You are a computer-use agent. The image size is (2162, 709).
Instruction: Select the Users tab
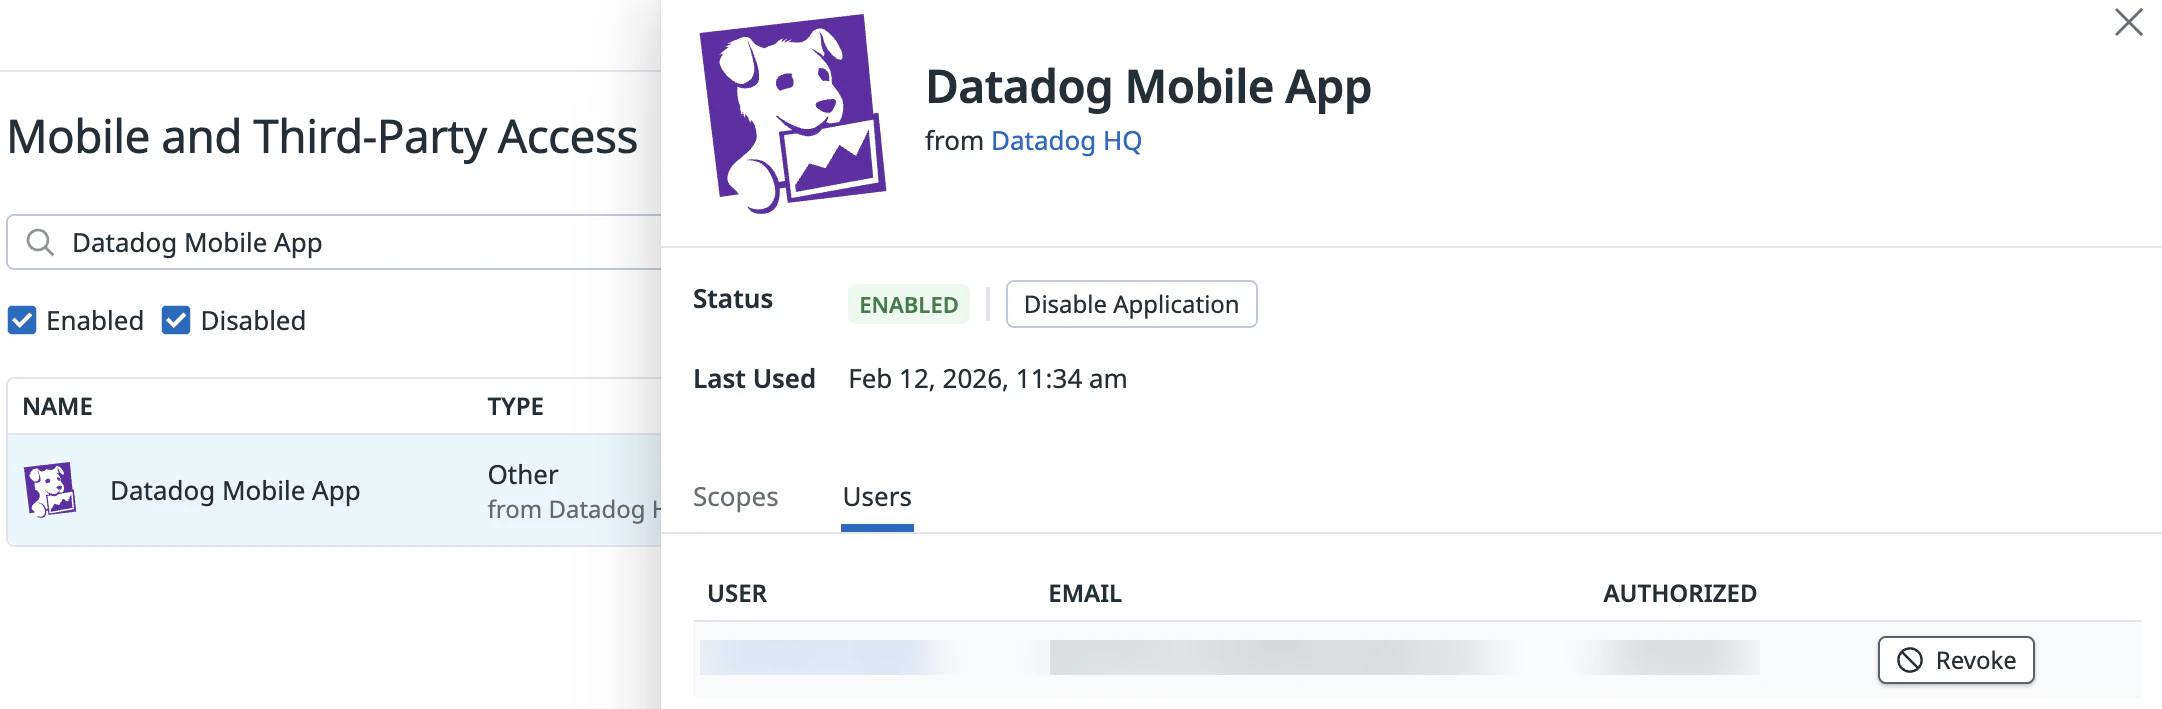(x=877, y=497)
